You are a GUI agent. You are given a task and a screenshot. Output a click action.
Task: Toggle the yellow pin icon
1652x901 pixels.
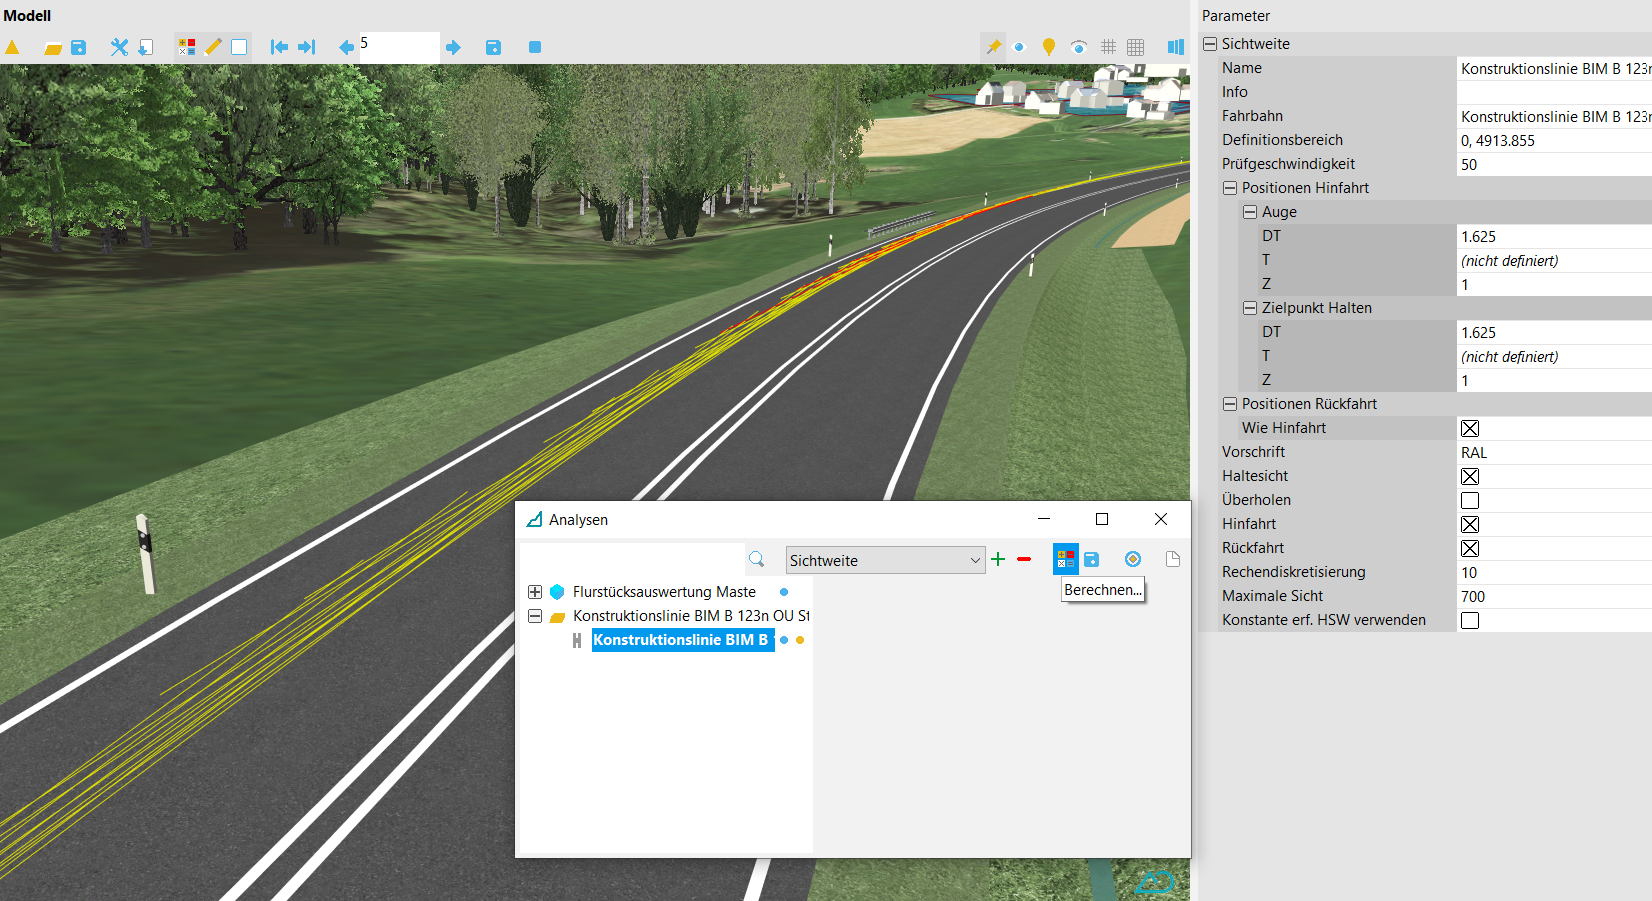click(x=993, y=46)
